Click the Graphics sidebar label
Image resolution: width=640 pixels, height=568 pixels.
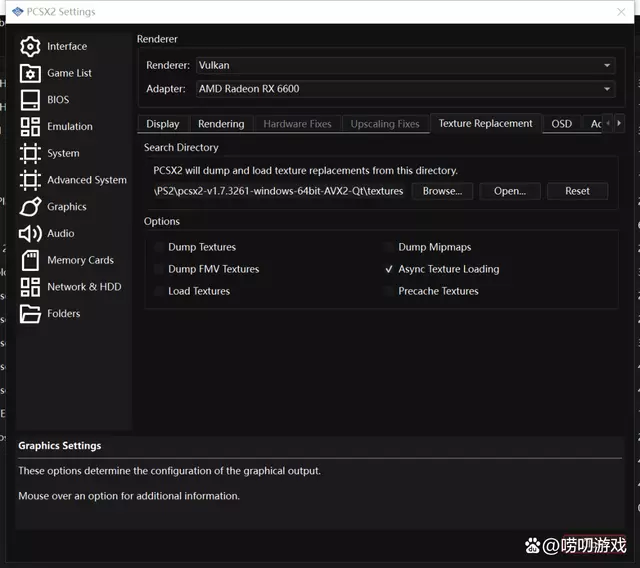click(x=67, y=207)
